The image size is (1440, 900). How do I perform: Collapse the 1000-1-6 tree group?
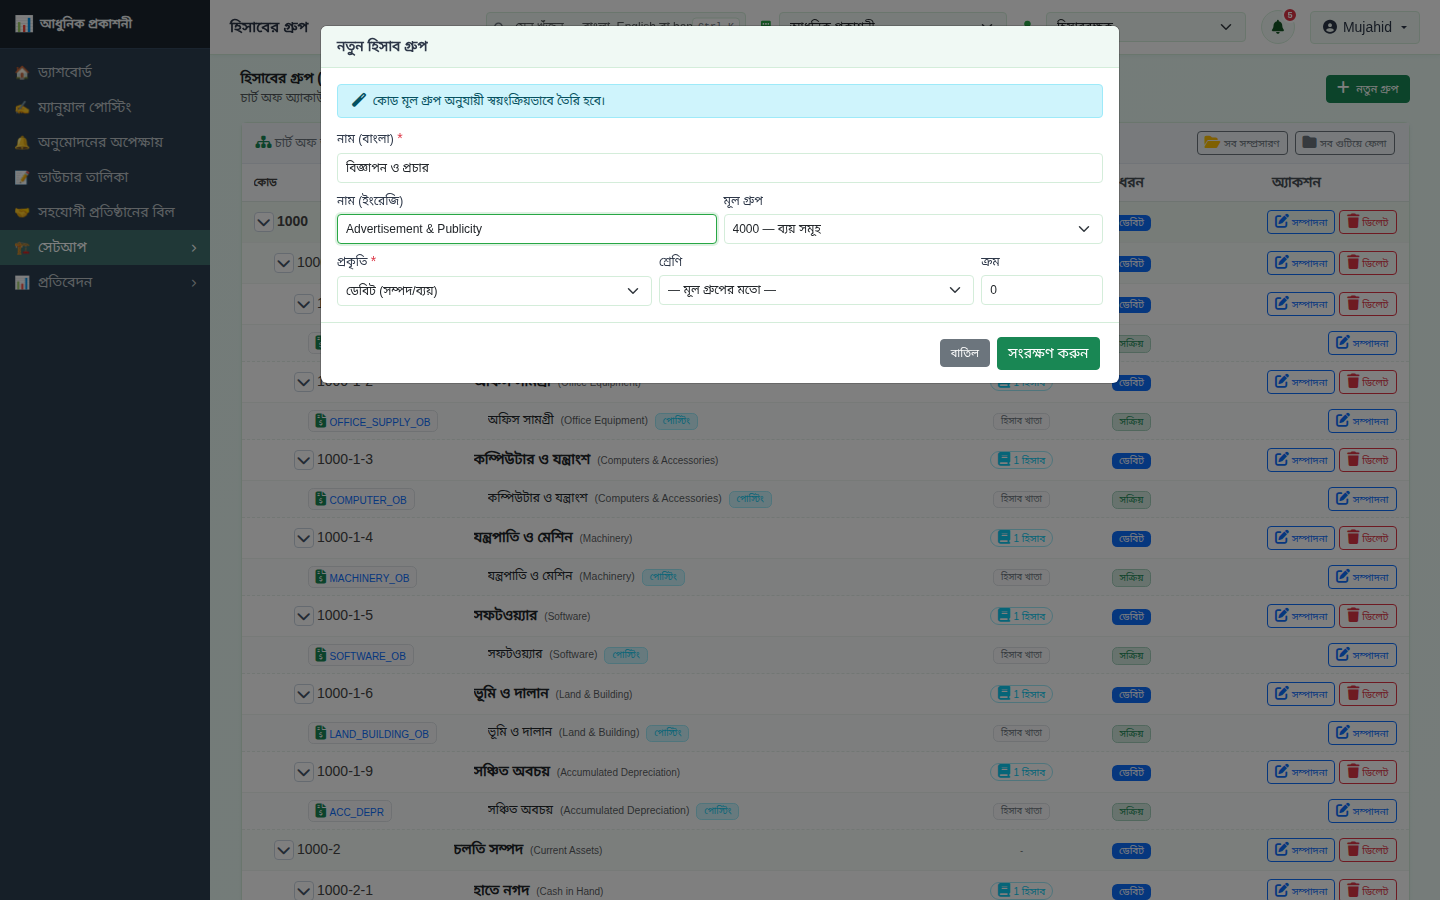point(304,694)
